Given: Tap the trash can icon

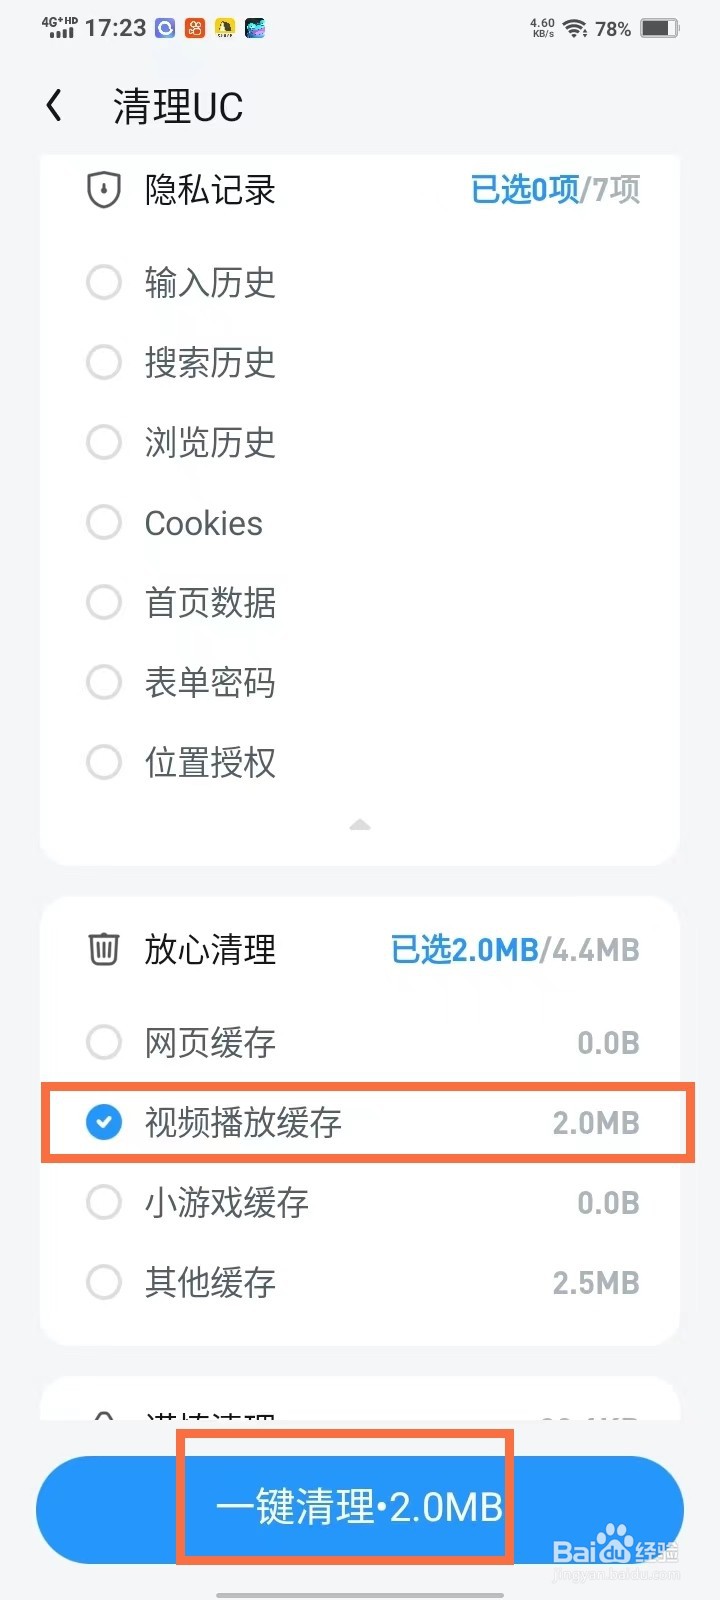Looking at the screenshot, I should [x=104, y=949].
